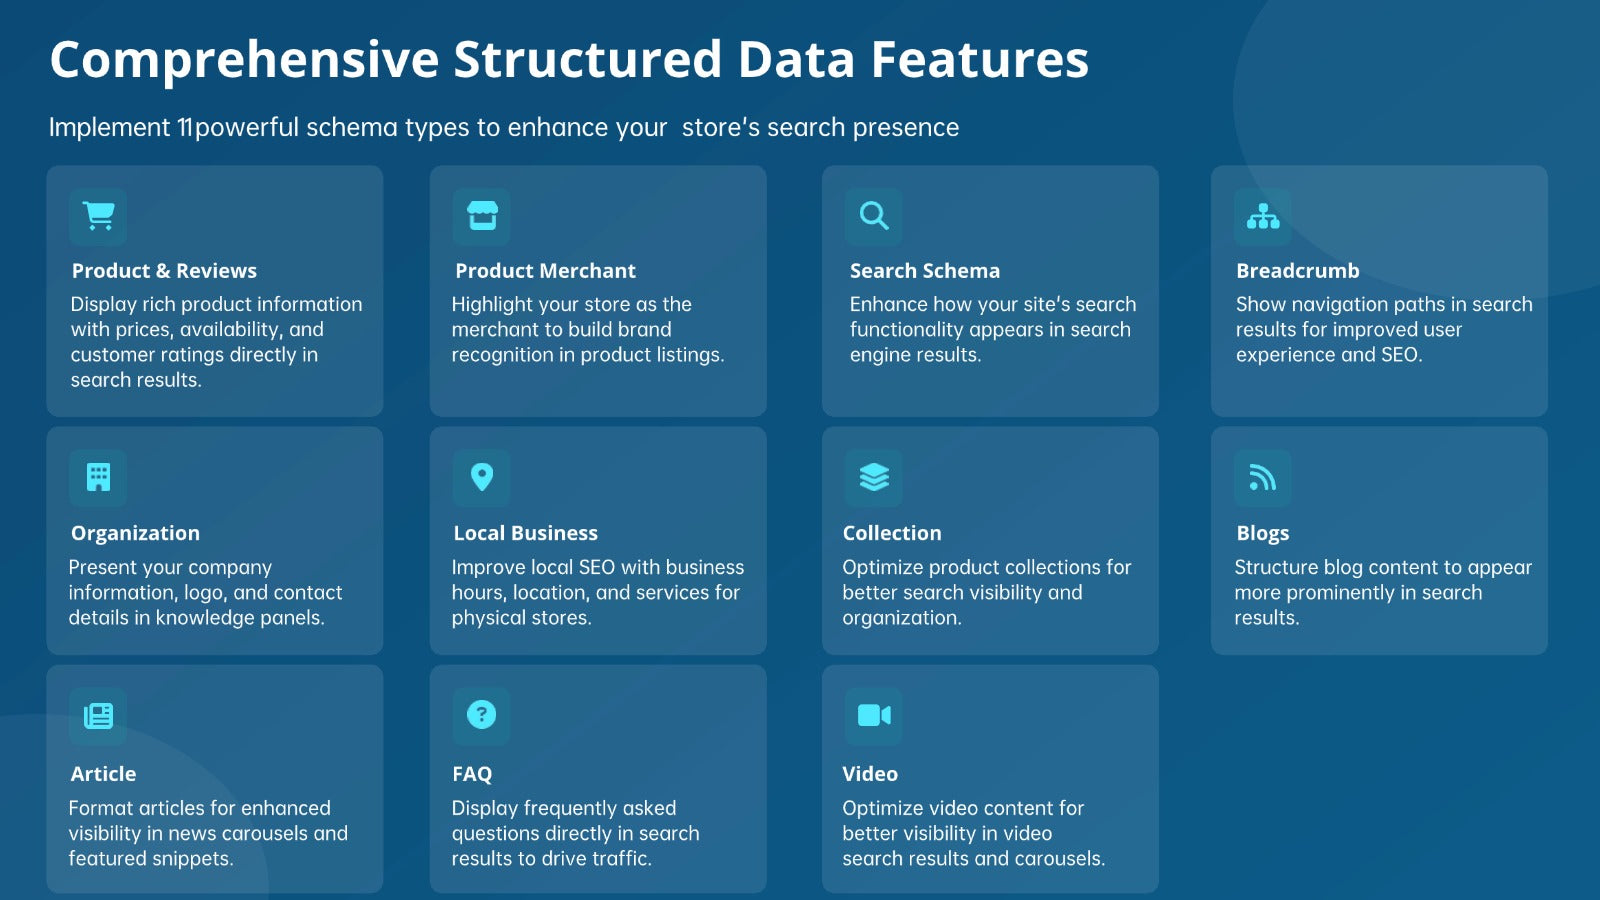
Task: Select the Blogs card description text
Action: [1383, 592]
